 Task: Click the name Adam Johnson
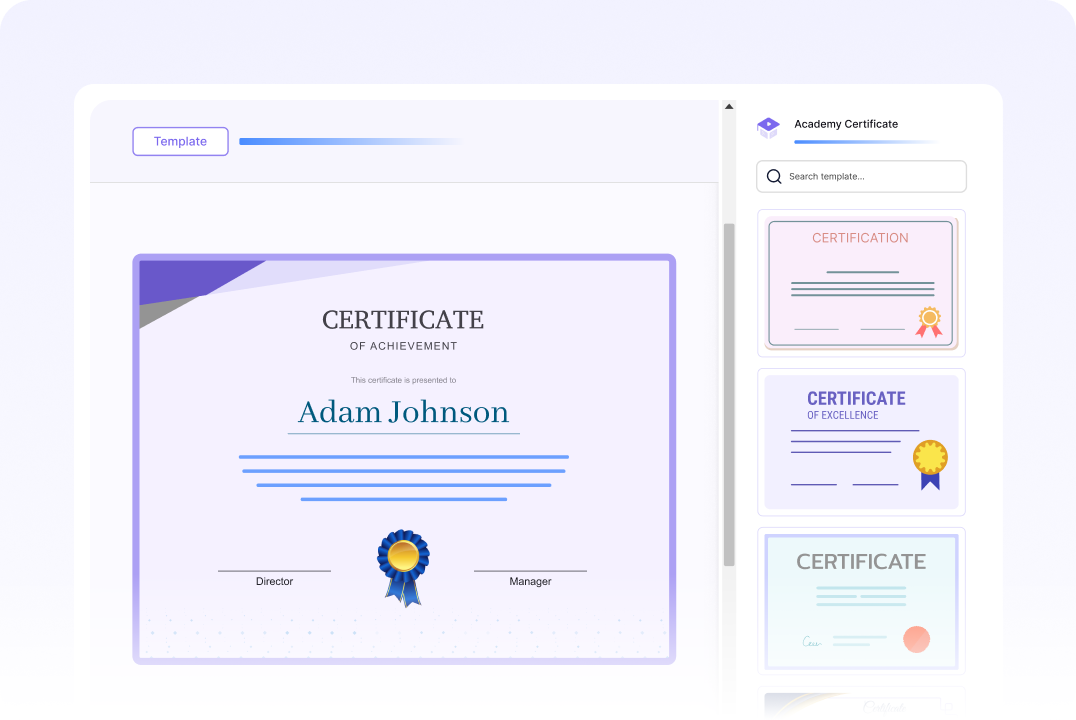[x=404, y=412]
